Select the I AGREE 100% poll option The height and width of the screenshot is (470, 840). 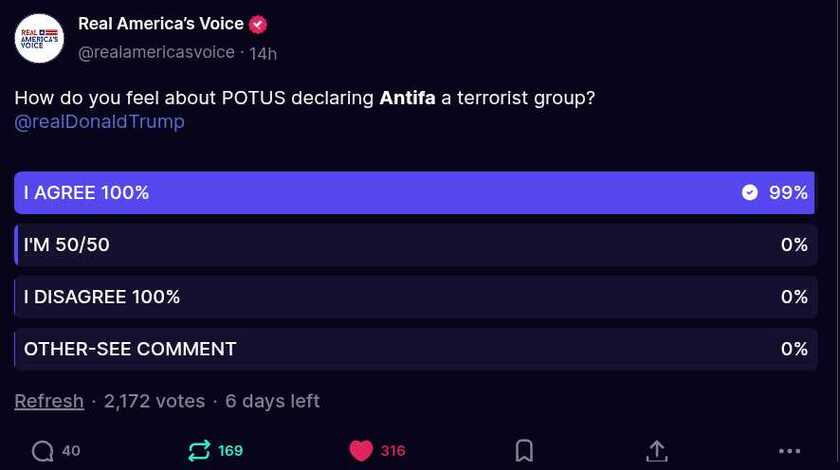click(x=415, y=193)
